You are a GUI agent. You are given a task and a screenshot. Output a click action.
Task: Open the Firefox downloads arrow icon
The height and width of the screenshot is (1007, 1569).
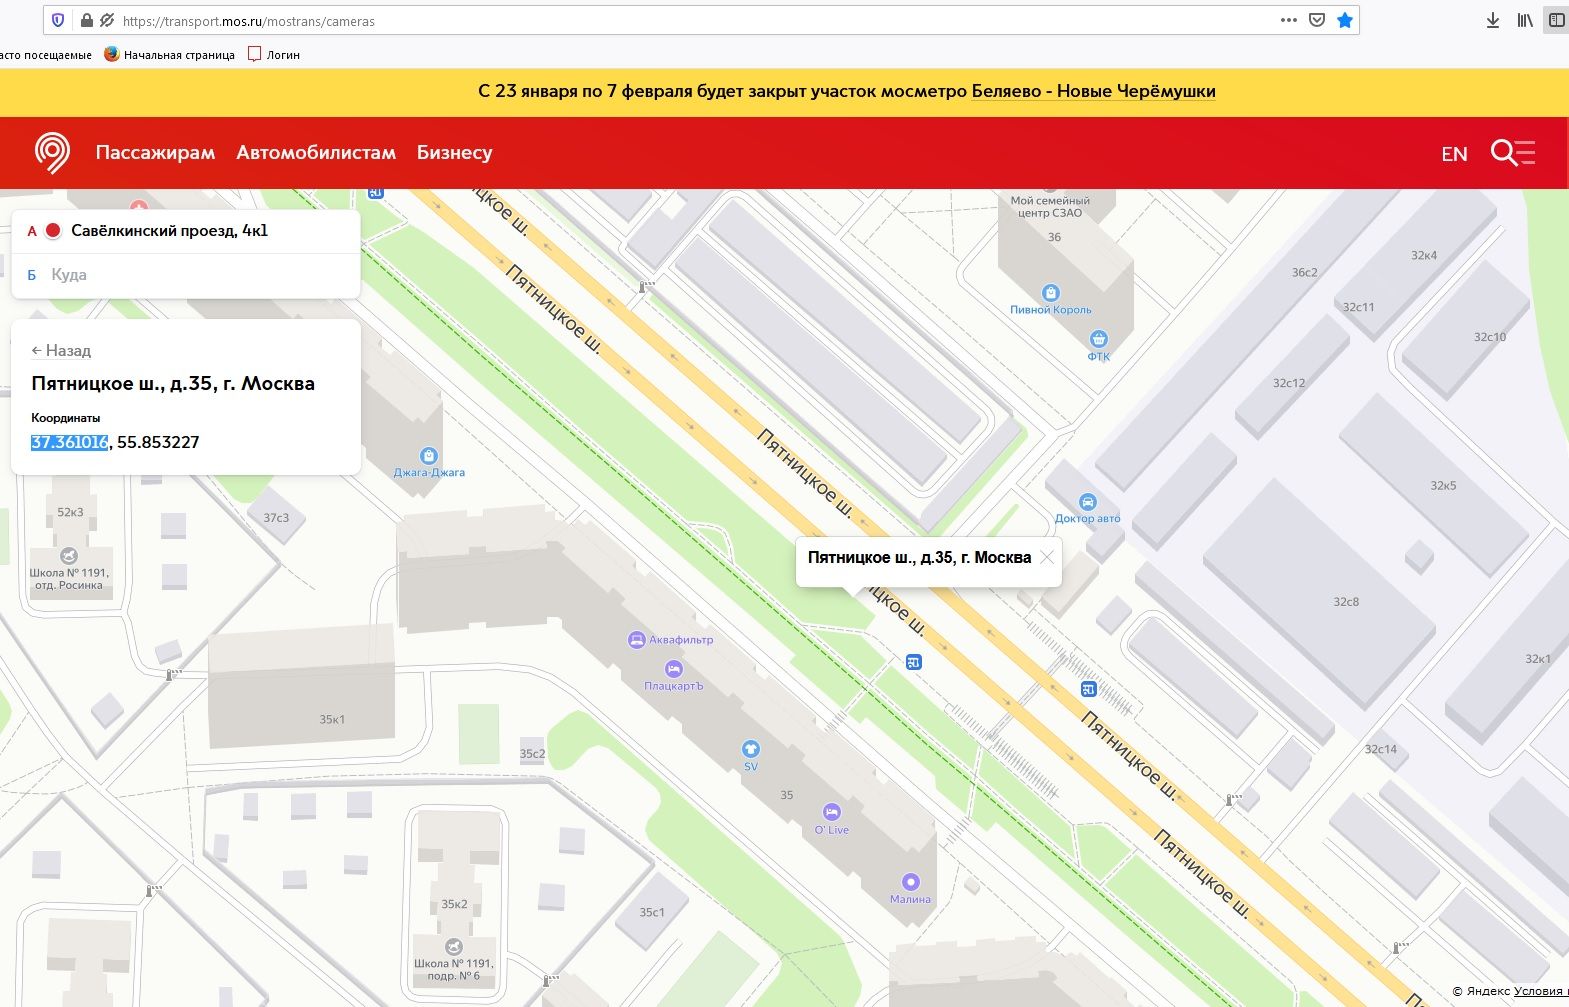pos(1492,20)
